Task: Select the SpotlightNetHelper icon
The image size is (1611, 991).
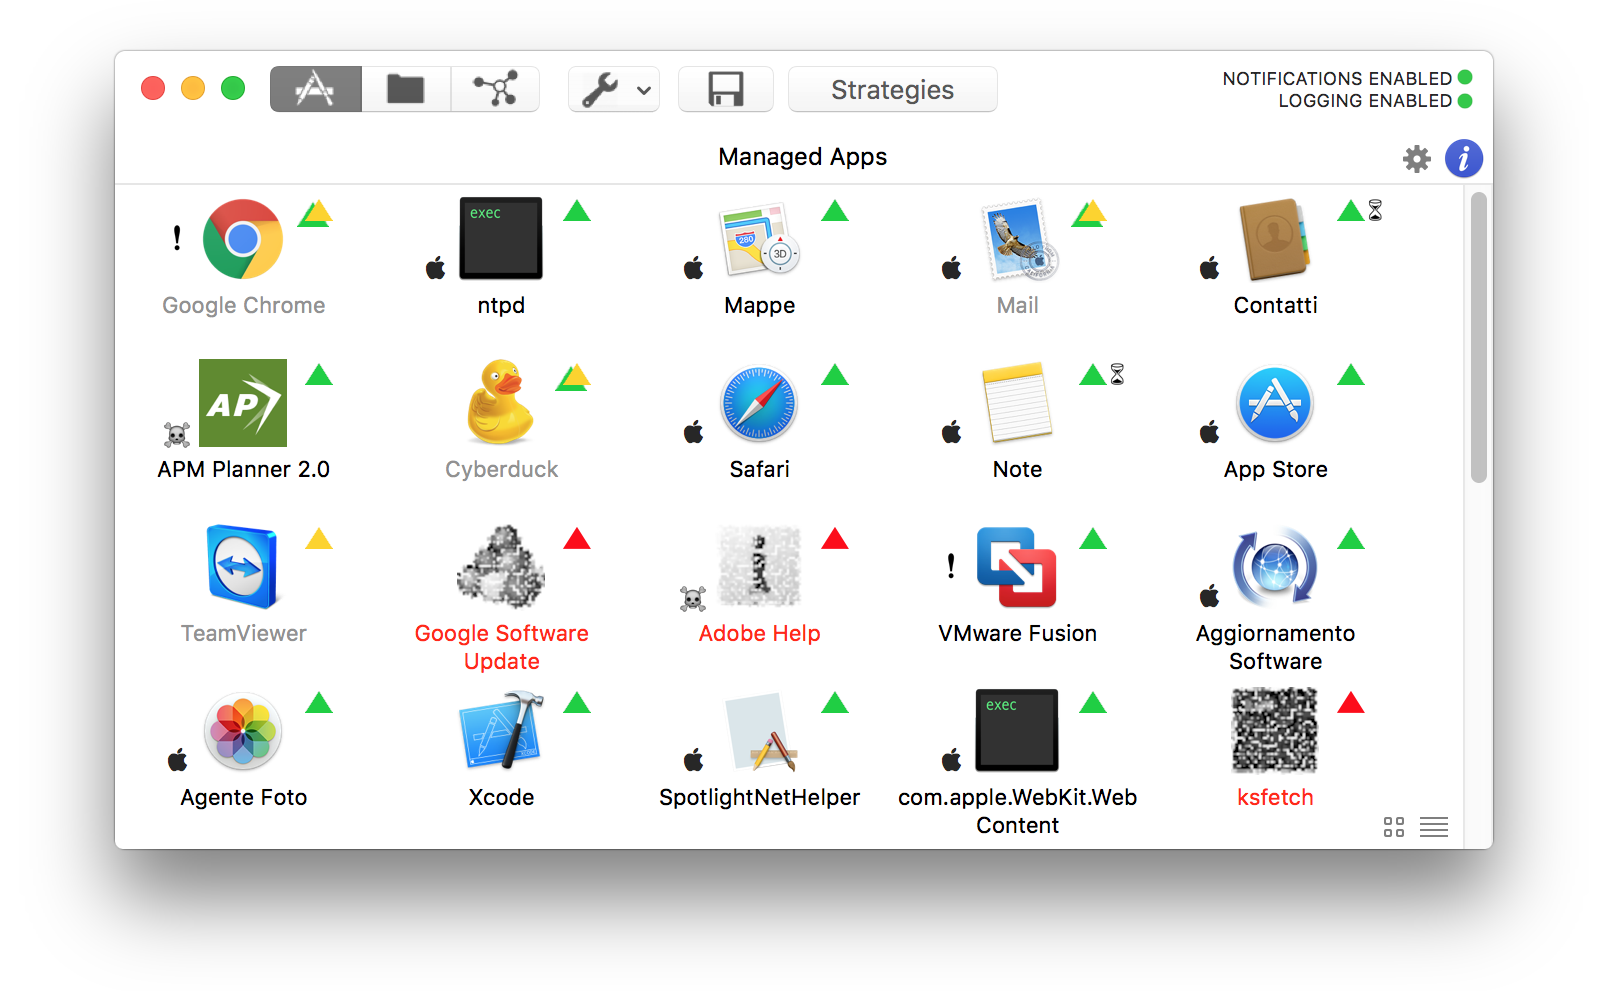Action: point(762,732)
